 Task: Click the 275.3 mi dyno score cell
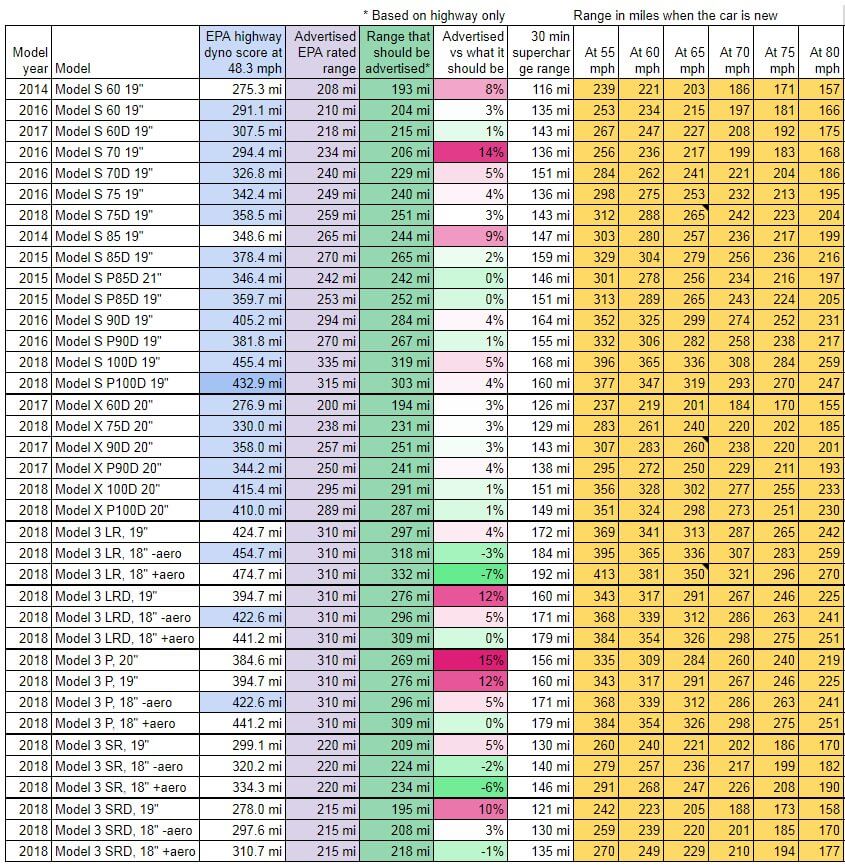point(243,89)
